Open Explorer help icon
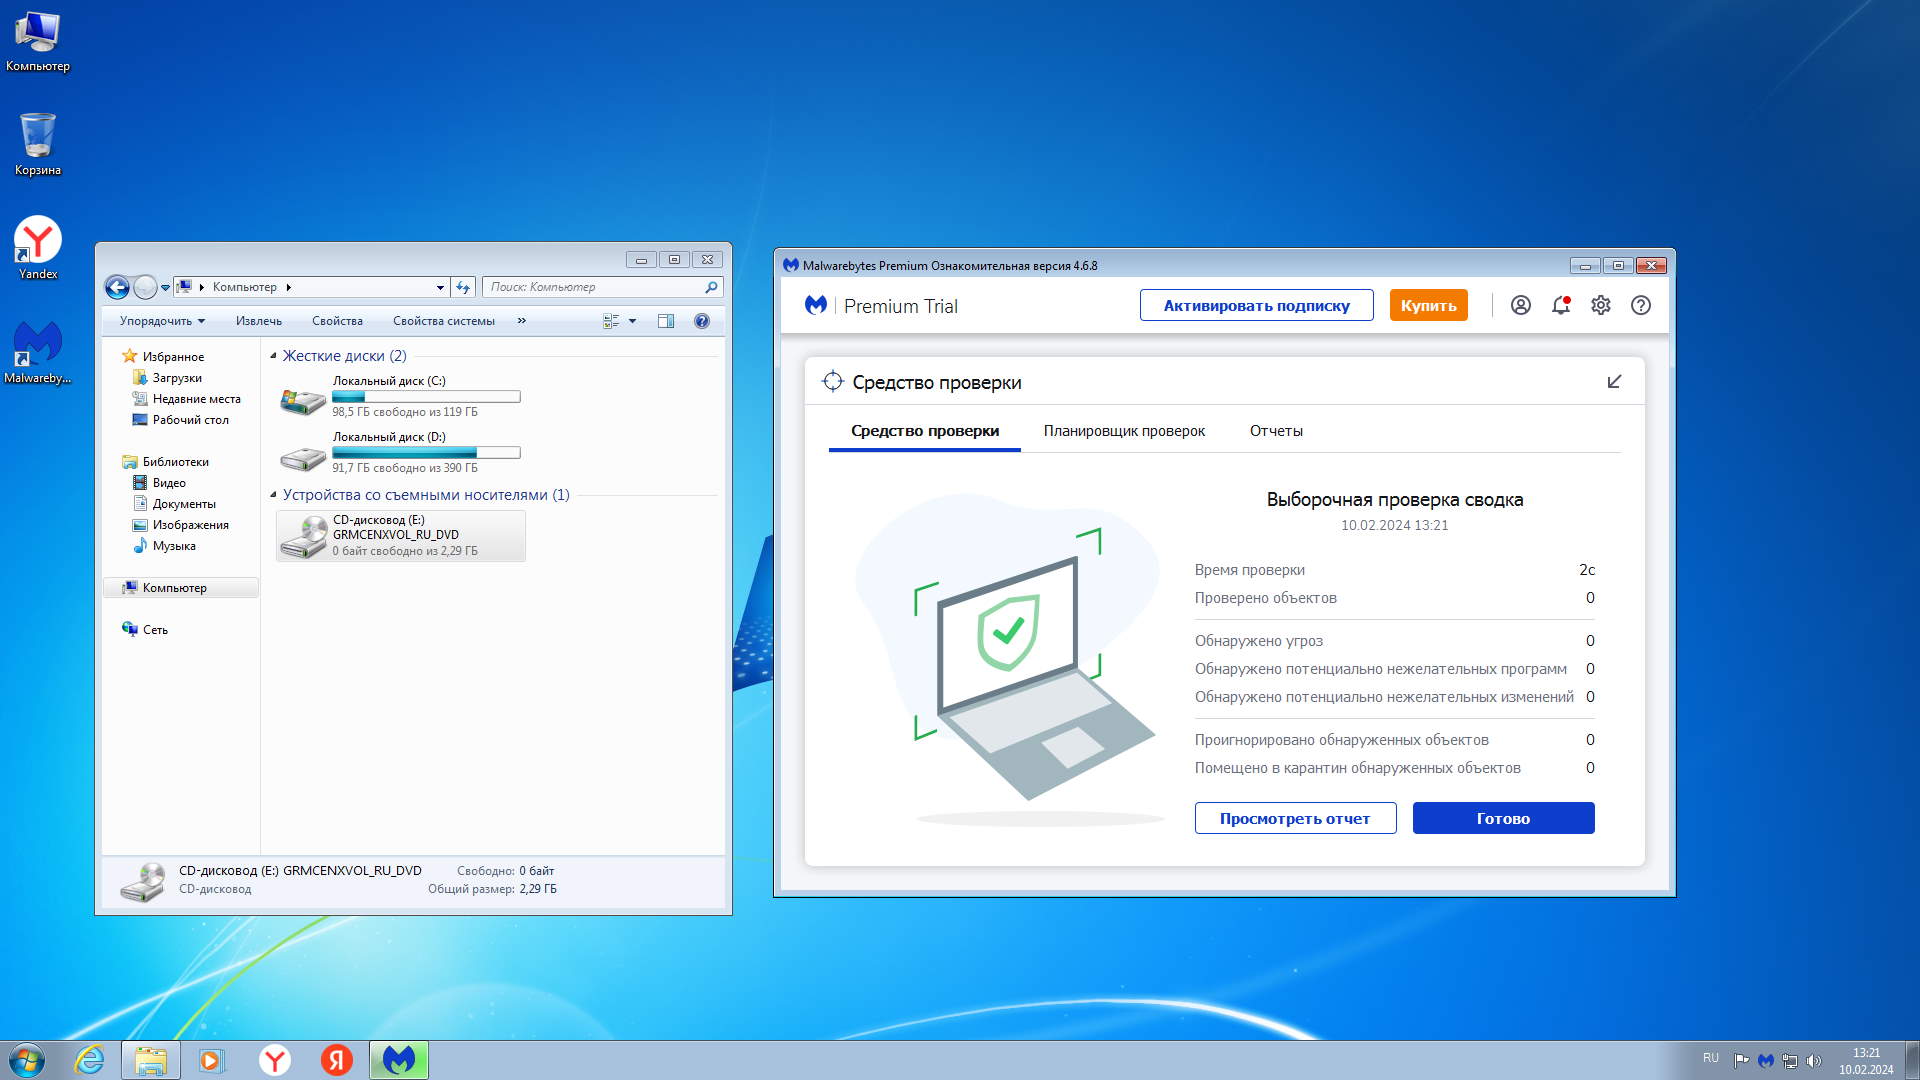This screenshot has width=1920, height=1080. tap(702, 321)
